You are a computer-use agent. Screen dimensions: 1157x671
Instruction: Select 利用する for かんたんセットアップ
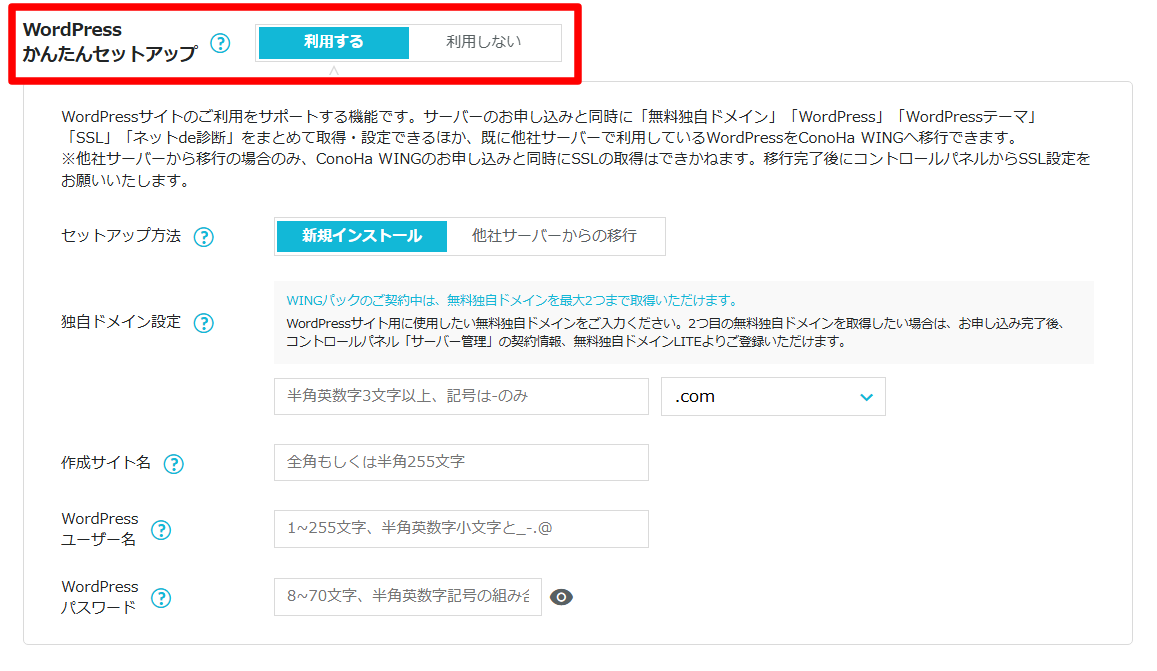[334, 42]
